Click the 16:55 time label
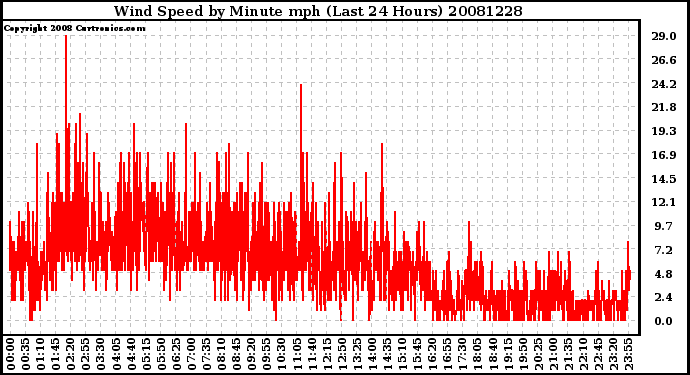Image resolution: width=690 pixels, height=375 pixels. tap(448, 354)
